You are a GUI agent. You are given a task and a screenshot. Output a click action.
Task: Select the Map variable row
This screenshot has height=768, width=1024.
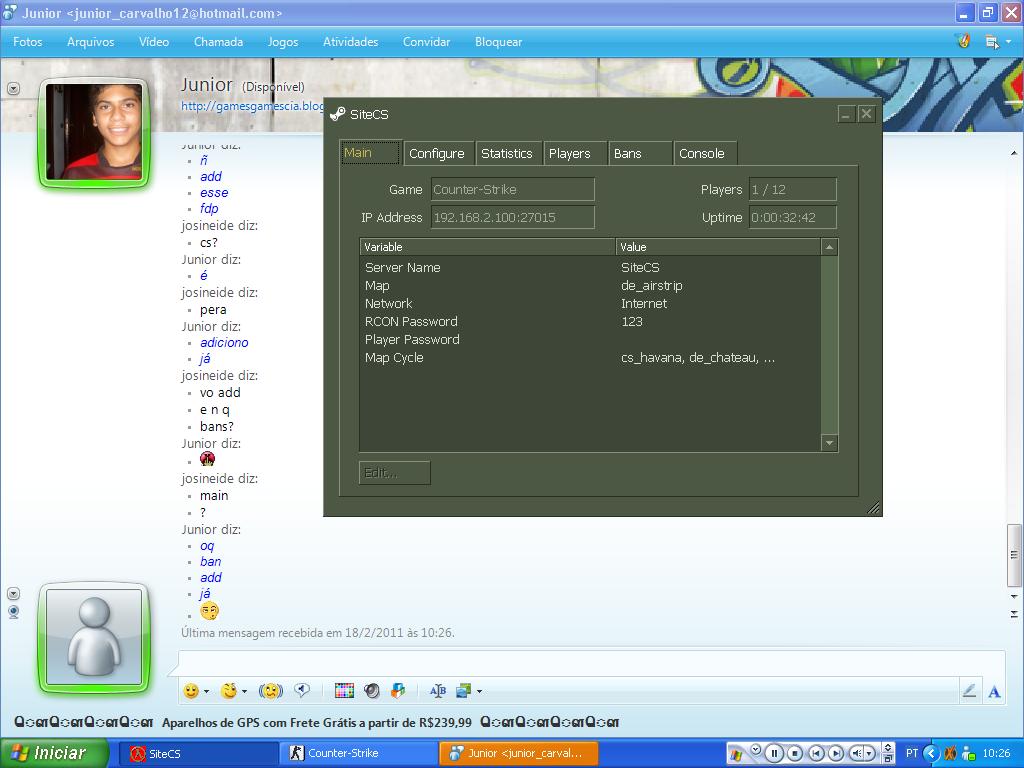coord(590,286)
